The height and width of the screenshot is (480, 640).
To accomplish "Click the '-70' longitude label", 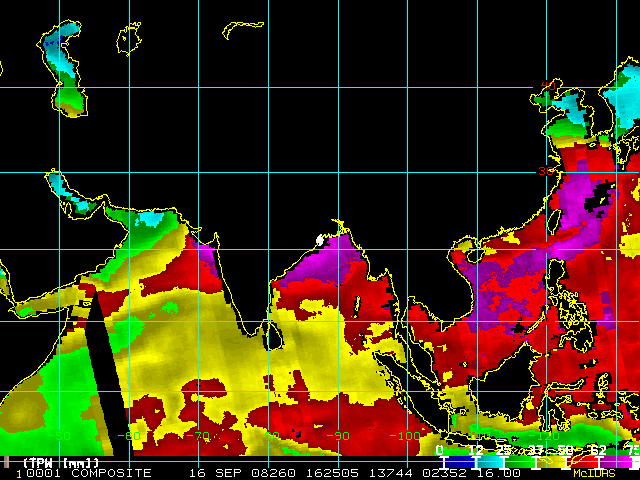I will [199, 436].
